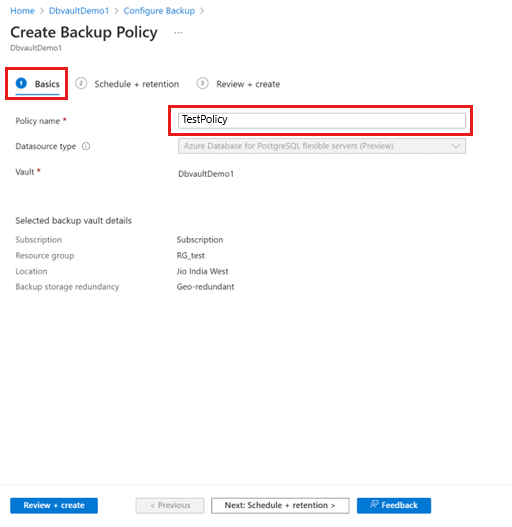Select the Basics tab
The width and height of the screenshot is (512, 527).
pyautogui.click(x=47, y=84)
